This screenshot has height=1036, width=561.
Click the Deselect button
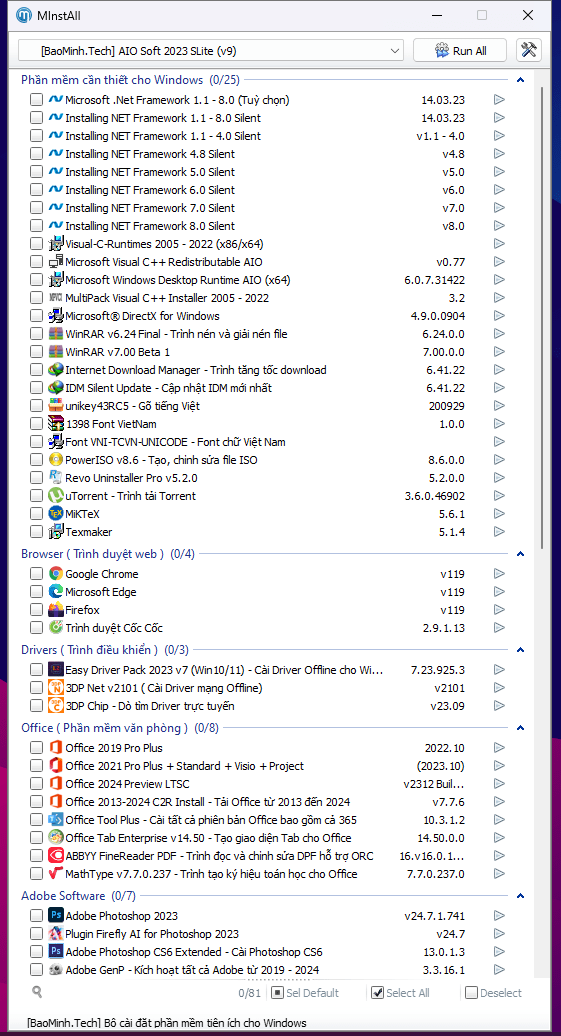click(493, 992)
